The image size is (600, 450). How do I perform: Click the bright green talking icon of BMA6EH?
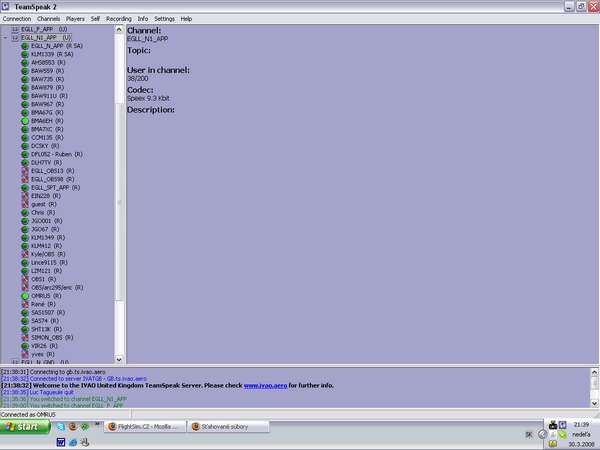click(x=25, y=121)
